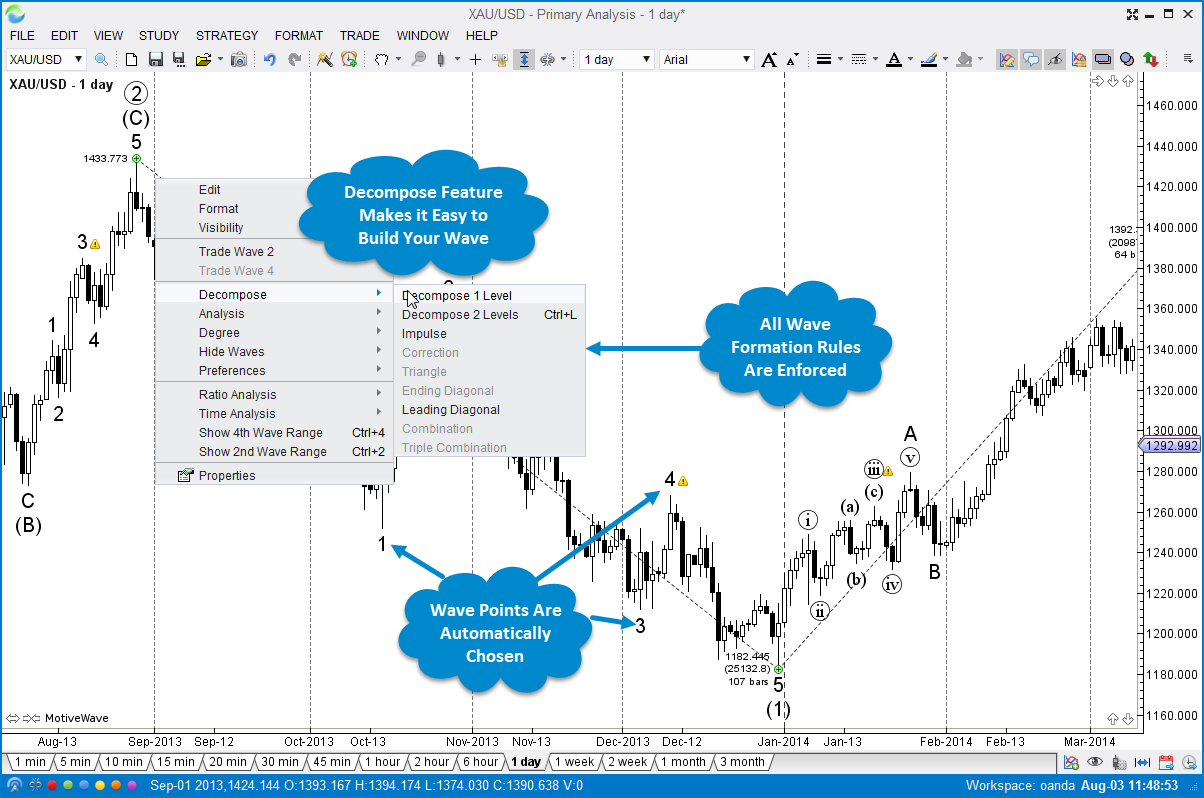Select Impulse in the Decompose submenu
The width and height of the screenshot is (1204, 798).
pos(490,334)
